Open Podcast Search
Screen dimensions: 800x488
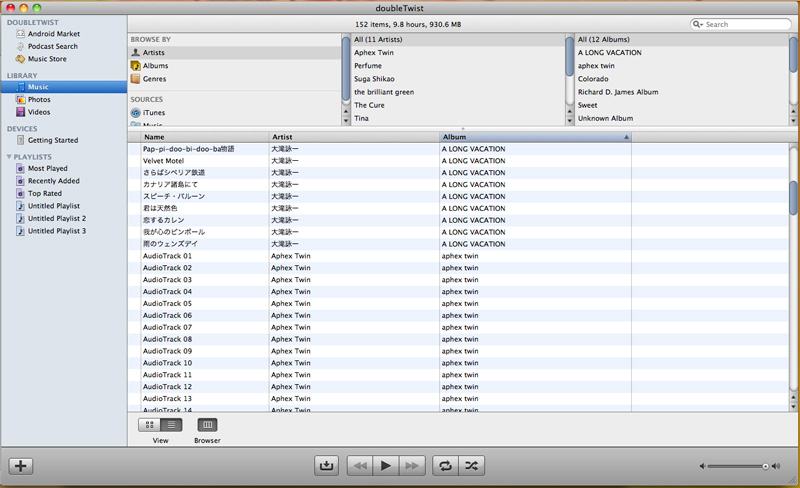52,46
